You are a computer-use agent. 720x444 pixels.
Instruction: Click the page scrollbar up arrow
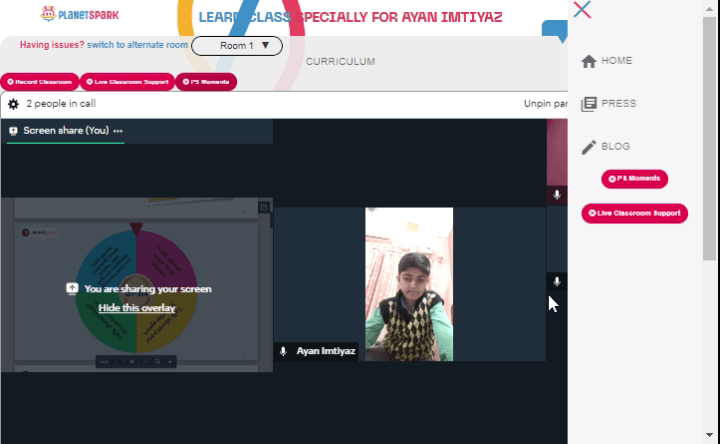[709, 8]
